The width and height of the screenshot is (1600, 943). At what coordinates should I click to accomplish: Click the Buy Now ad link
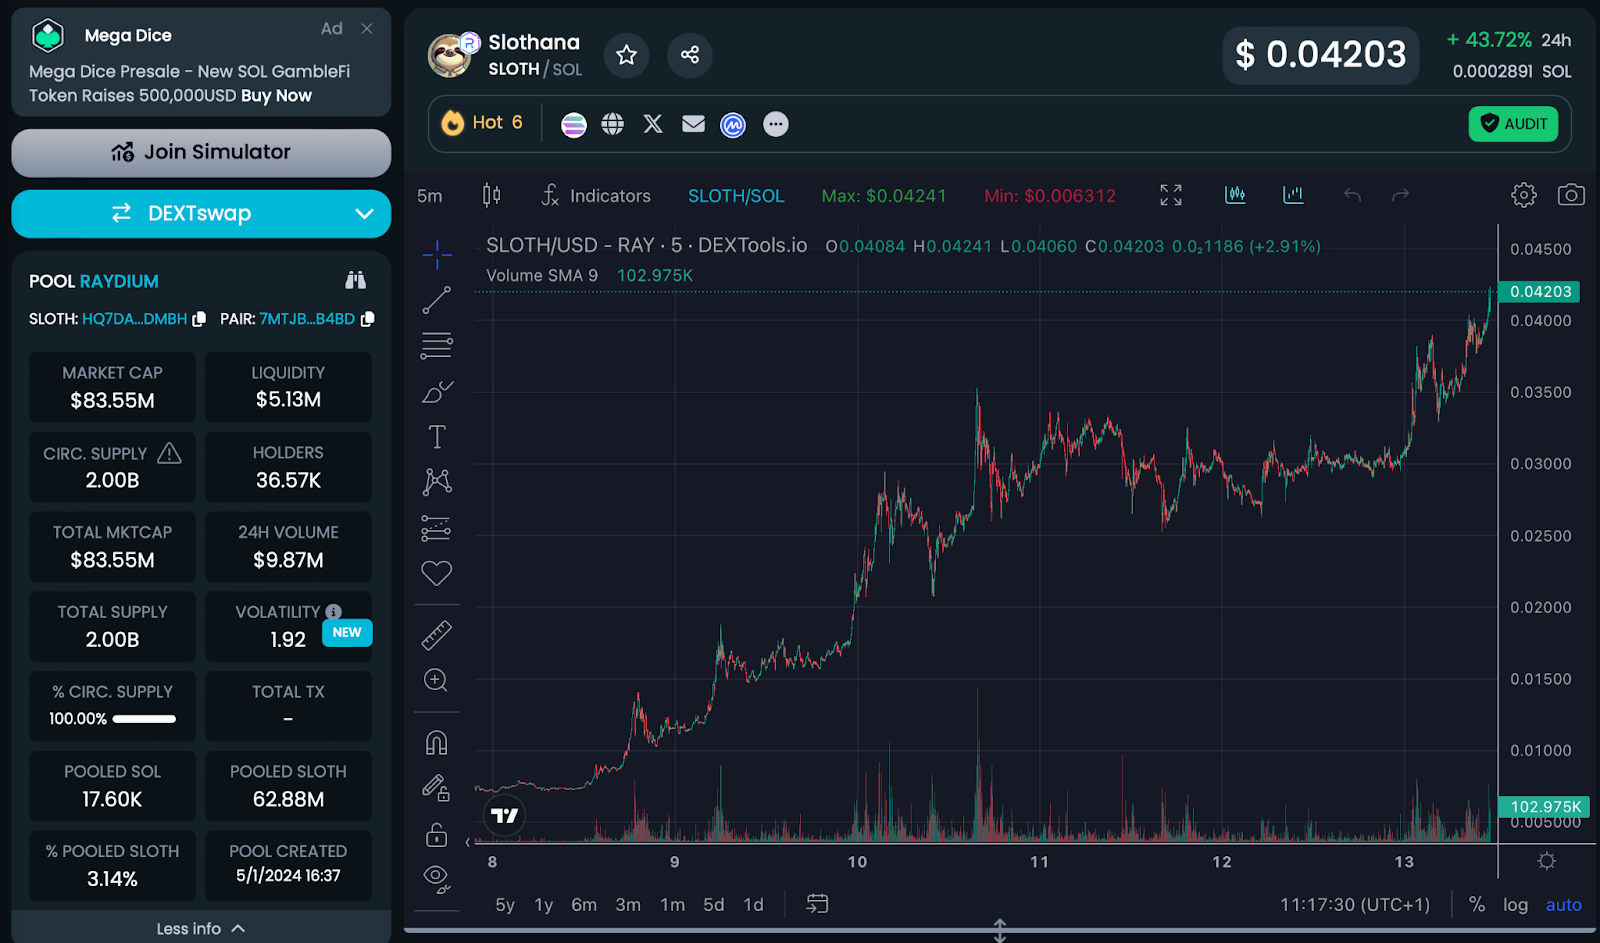(x=276, y=96)
